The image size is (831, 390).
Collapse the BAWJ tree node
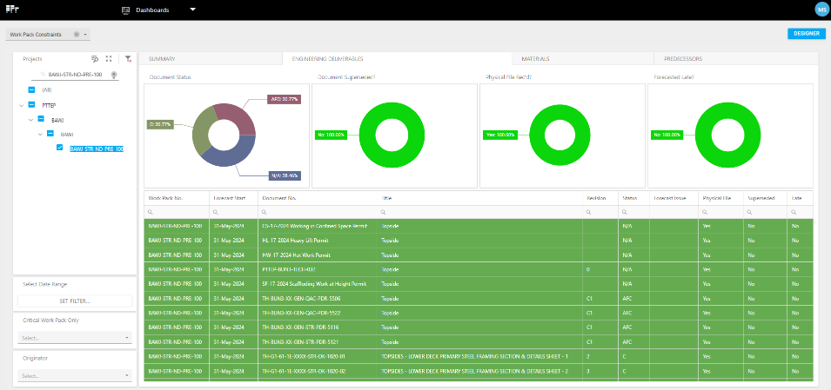[x=31, y=120]
